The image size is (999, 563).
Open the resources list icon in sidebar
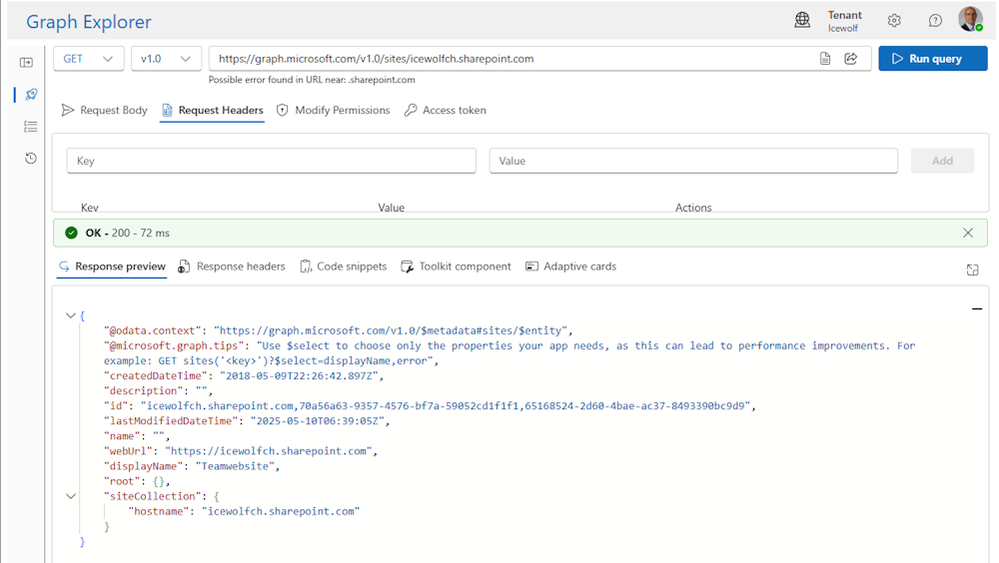[31, 126]
